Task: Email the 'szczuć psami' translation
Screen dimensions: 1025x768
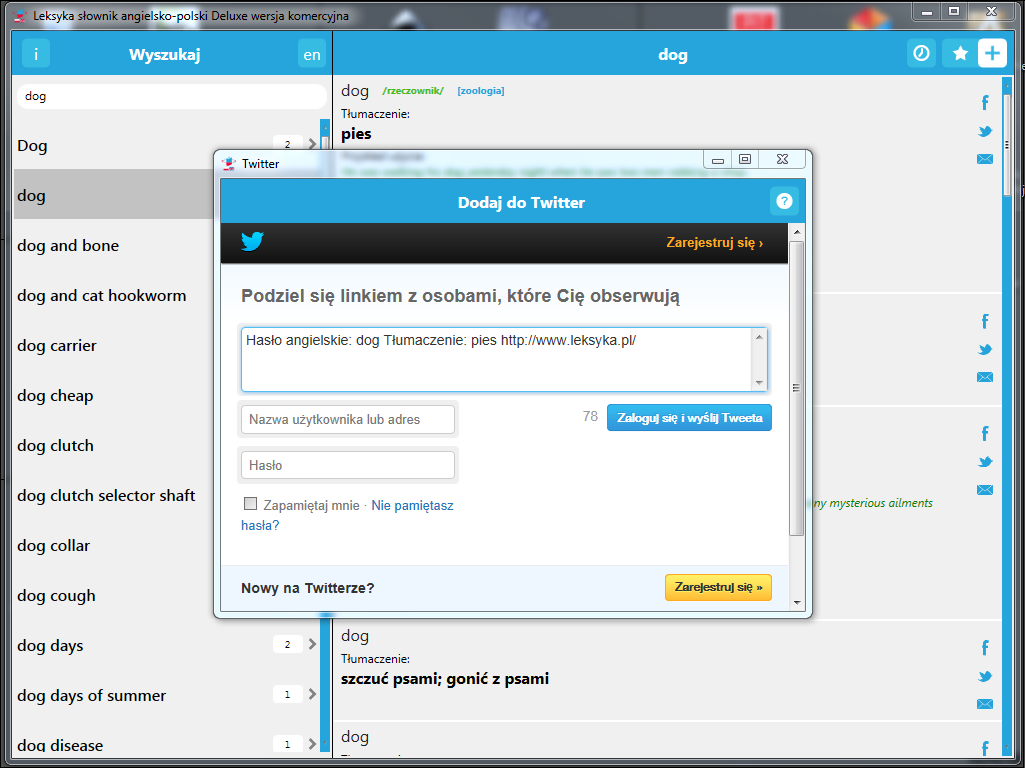Action: pos(984,704)
